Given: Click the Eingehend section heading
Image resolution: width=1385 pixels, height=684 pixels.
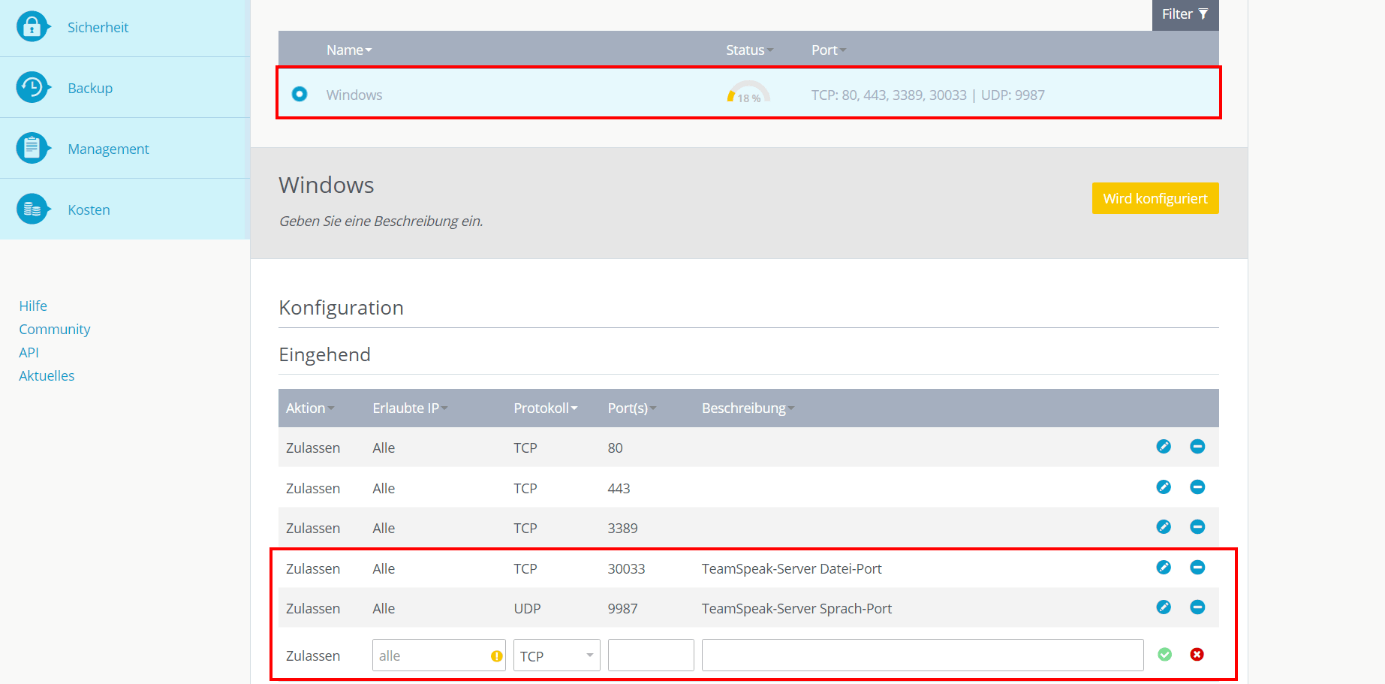Looking at the screenshot, I should click(x=325, y=354).
